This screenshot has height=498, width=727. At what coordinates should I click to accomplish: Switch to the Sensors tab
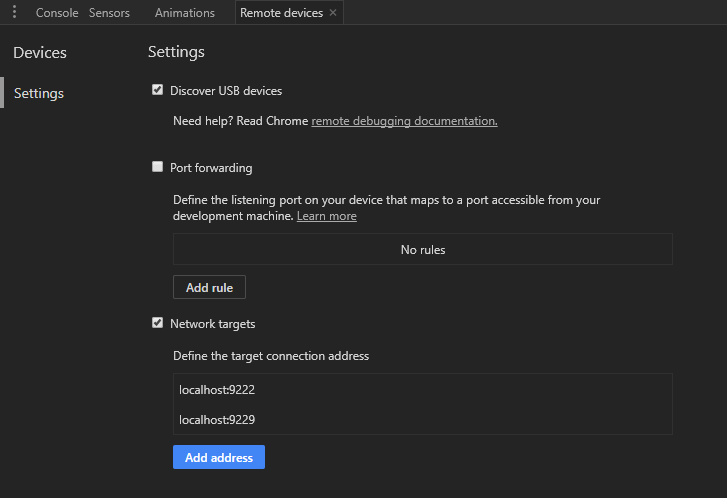click(x=109, y=13)
